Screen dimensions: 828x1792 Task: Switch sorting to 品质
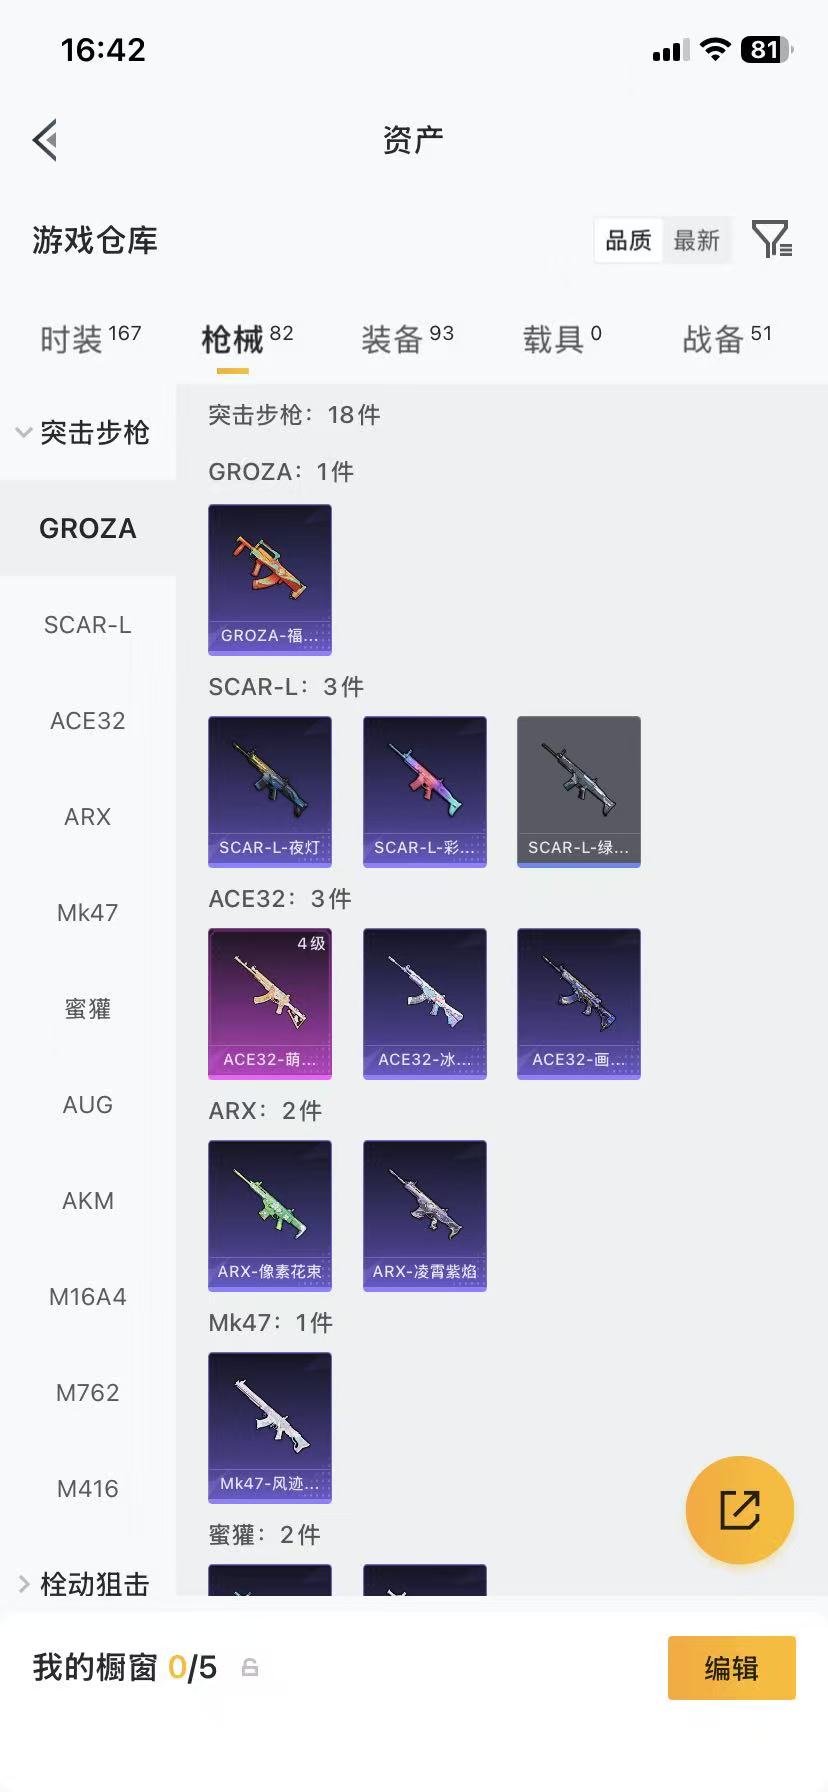[x=628, y=240]
